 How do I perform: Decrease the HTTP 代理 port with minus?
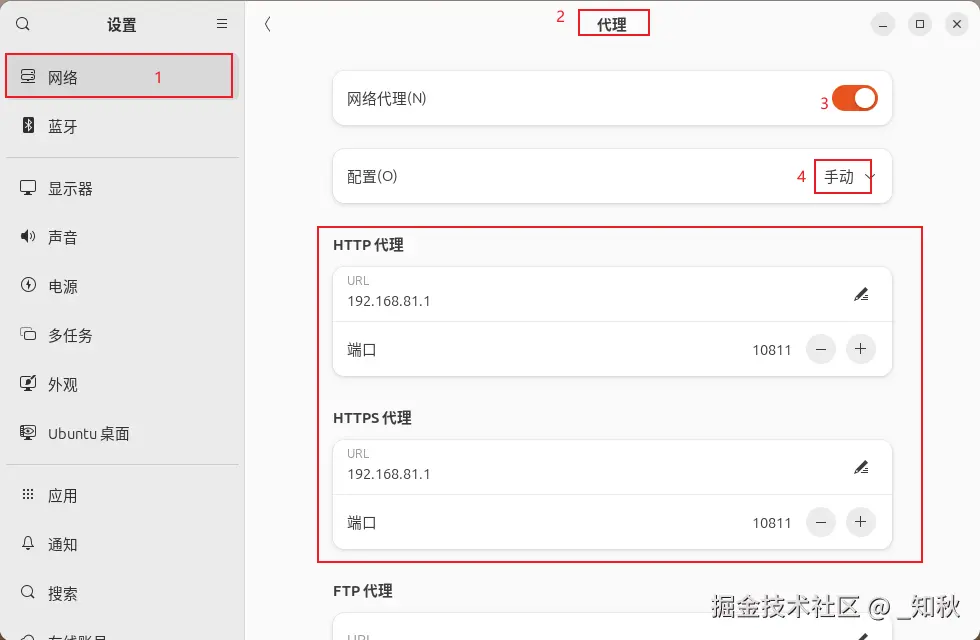click(821, 349)
